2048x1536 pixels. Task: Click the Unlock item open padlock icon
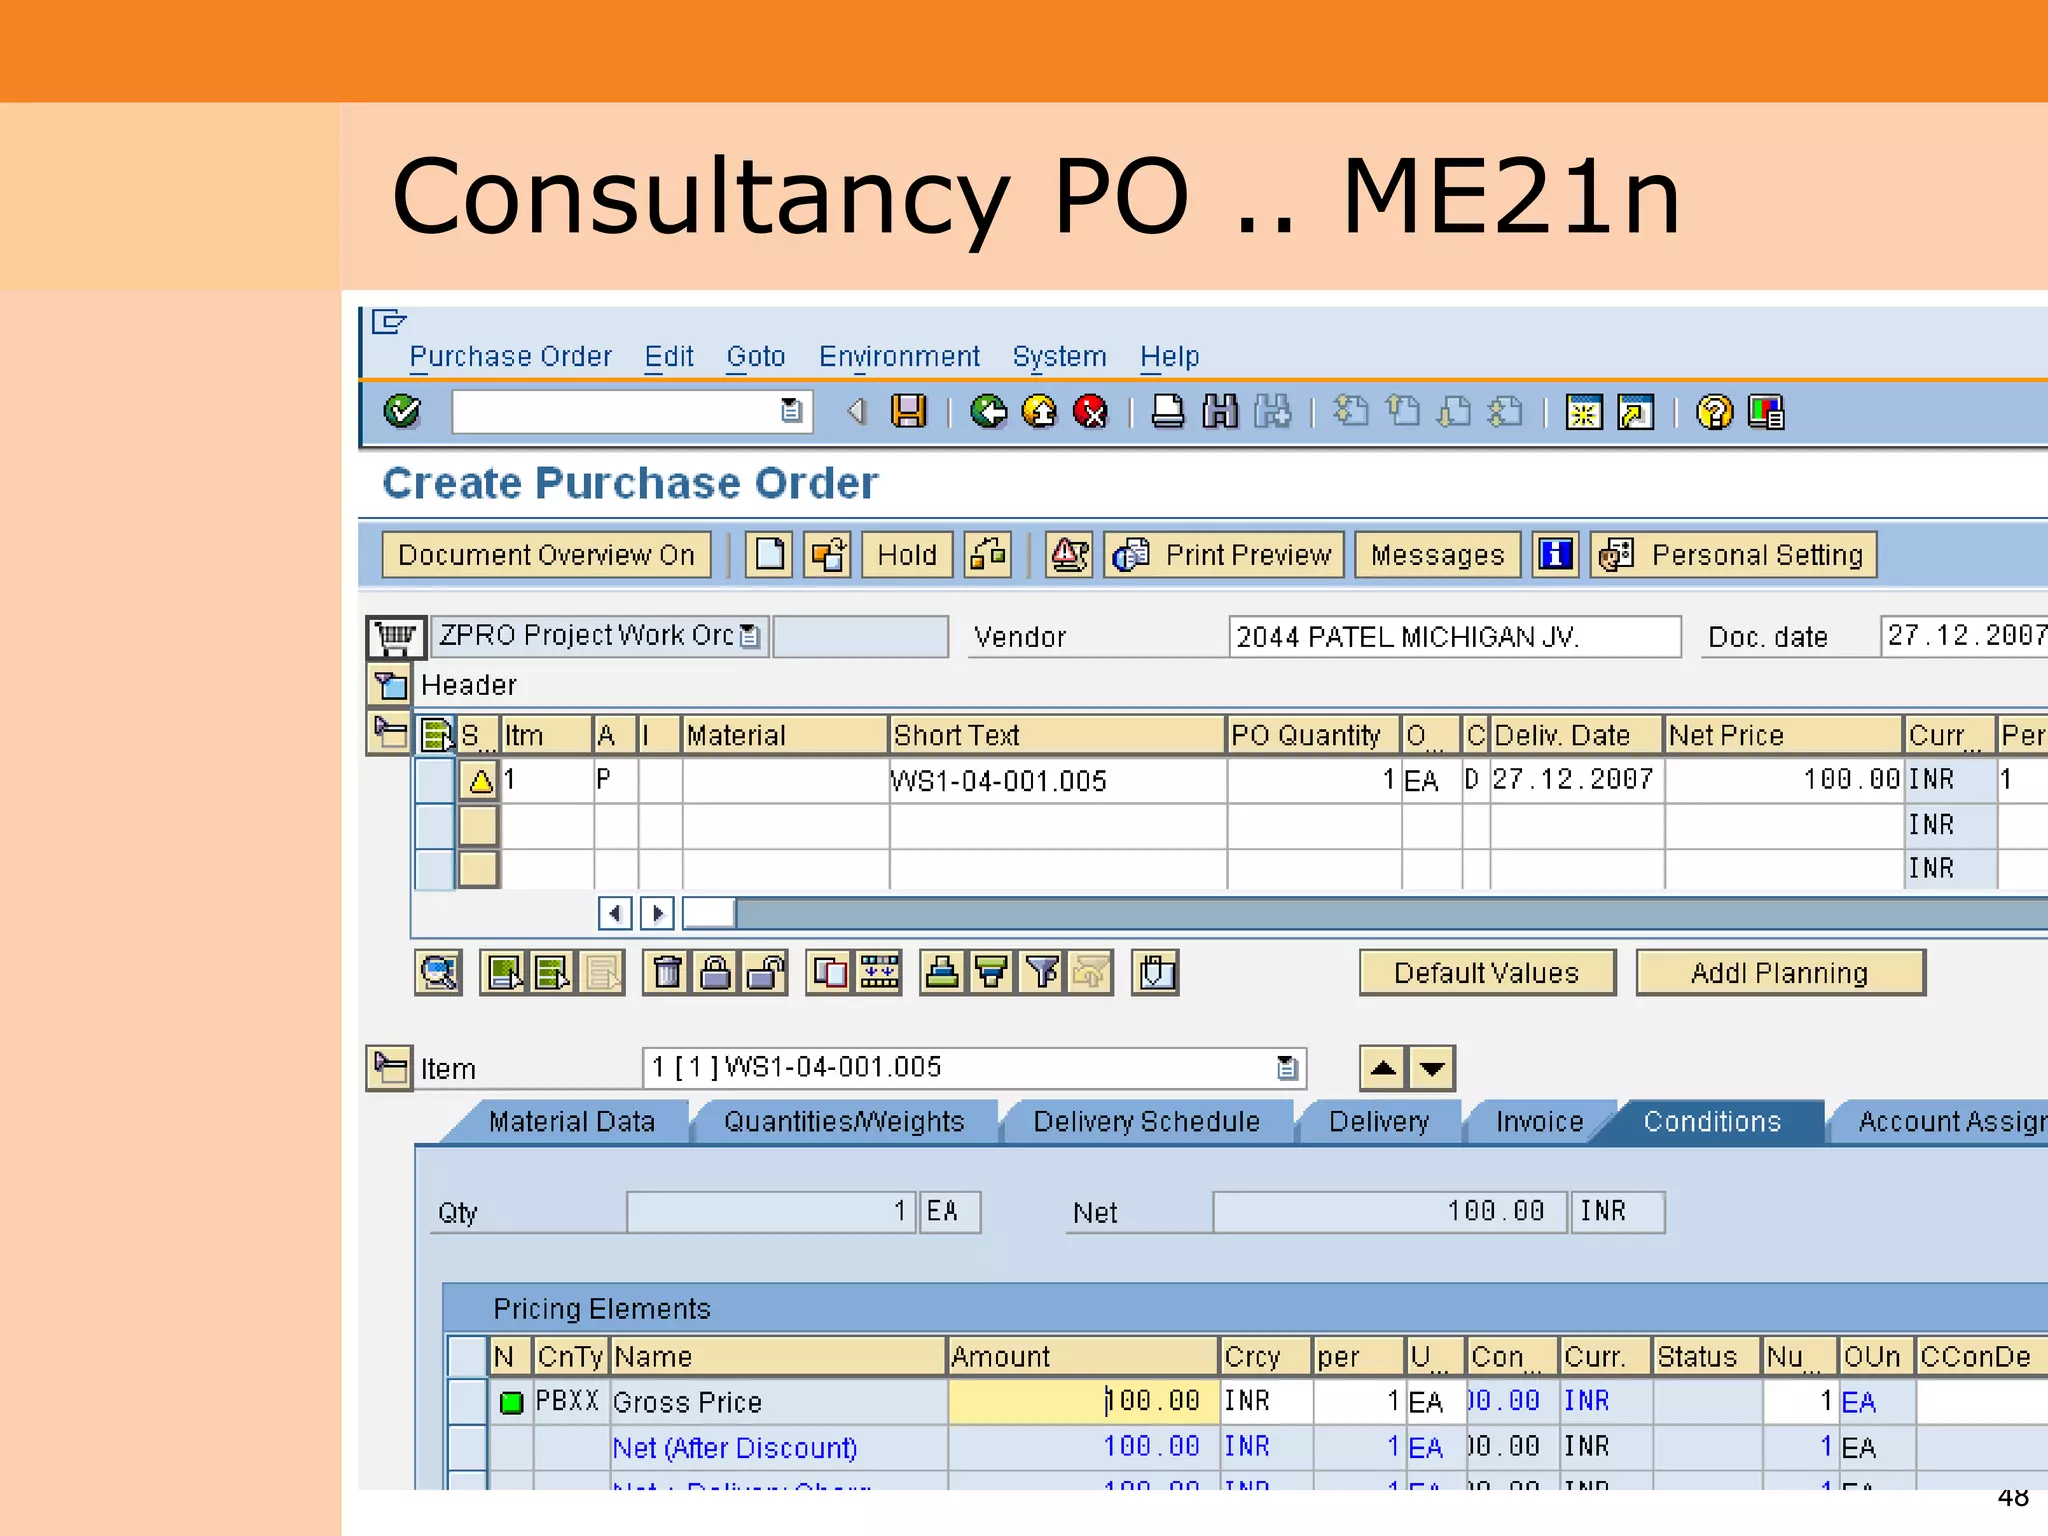pyautogui.click(x=765, y=972)
